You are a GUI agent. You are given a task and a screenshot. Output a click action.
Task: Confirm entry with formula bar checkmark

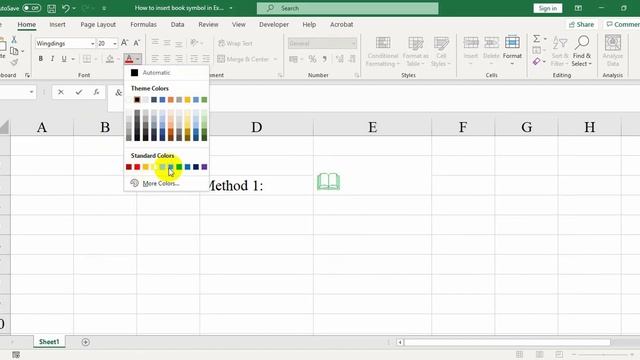tap(79, 92)
